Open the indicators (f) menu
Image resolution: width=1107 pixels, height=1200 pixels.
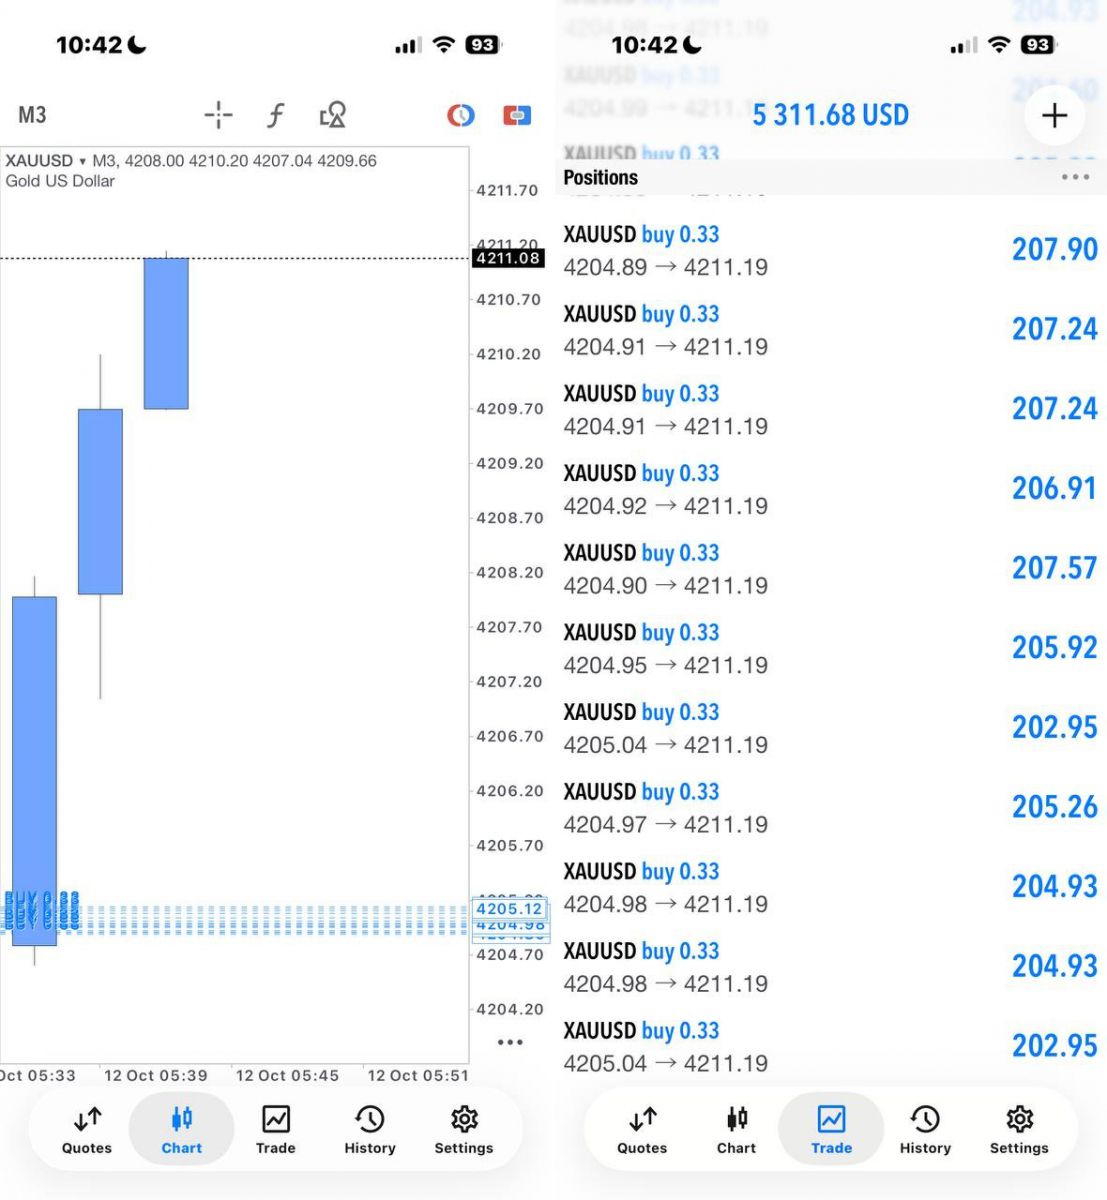(x=276, y=115)
